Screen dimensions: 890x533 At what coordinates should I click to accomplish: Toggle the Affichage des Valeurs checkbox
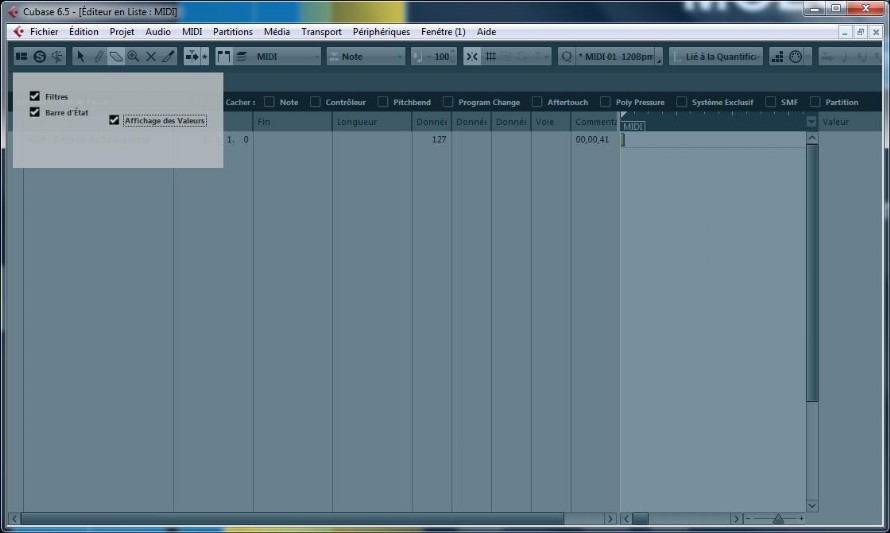pos(114,120)
